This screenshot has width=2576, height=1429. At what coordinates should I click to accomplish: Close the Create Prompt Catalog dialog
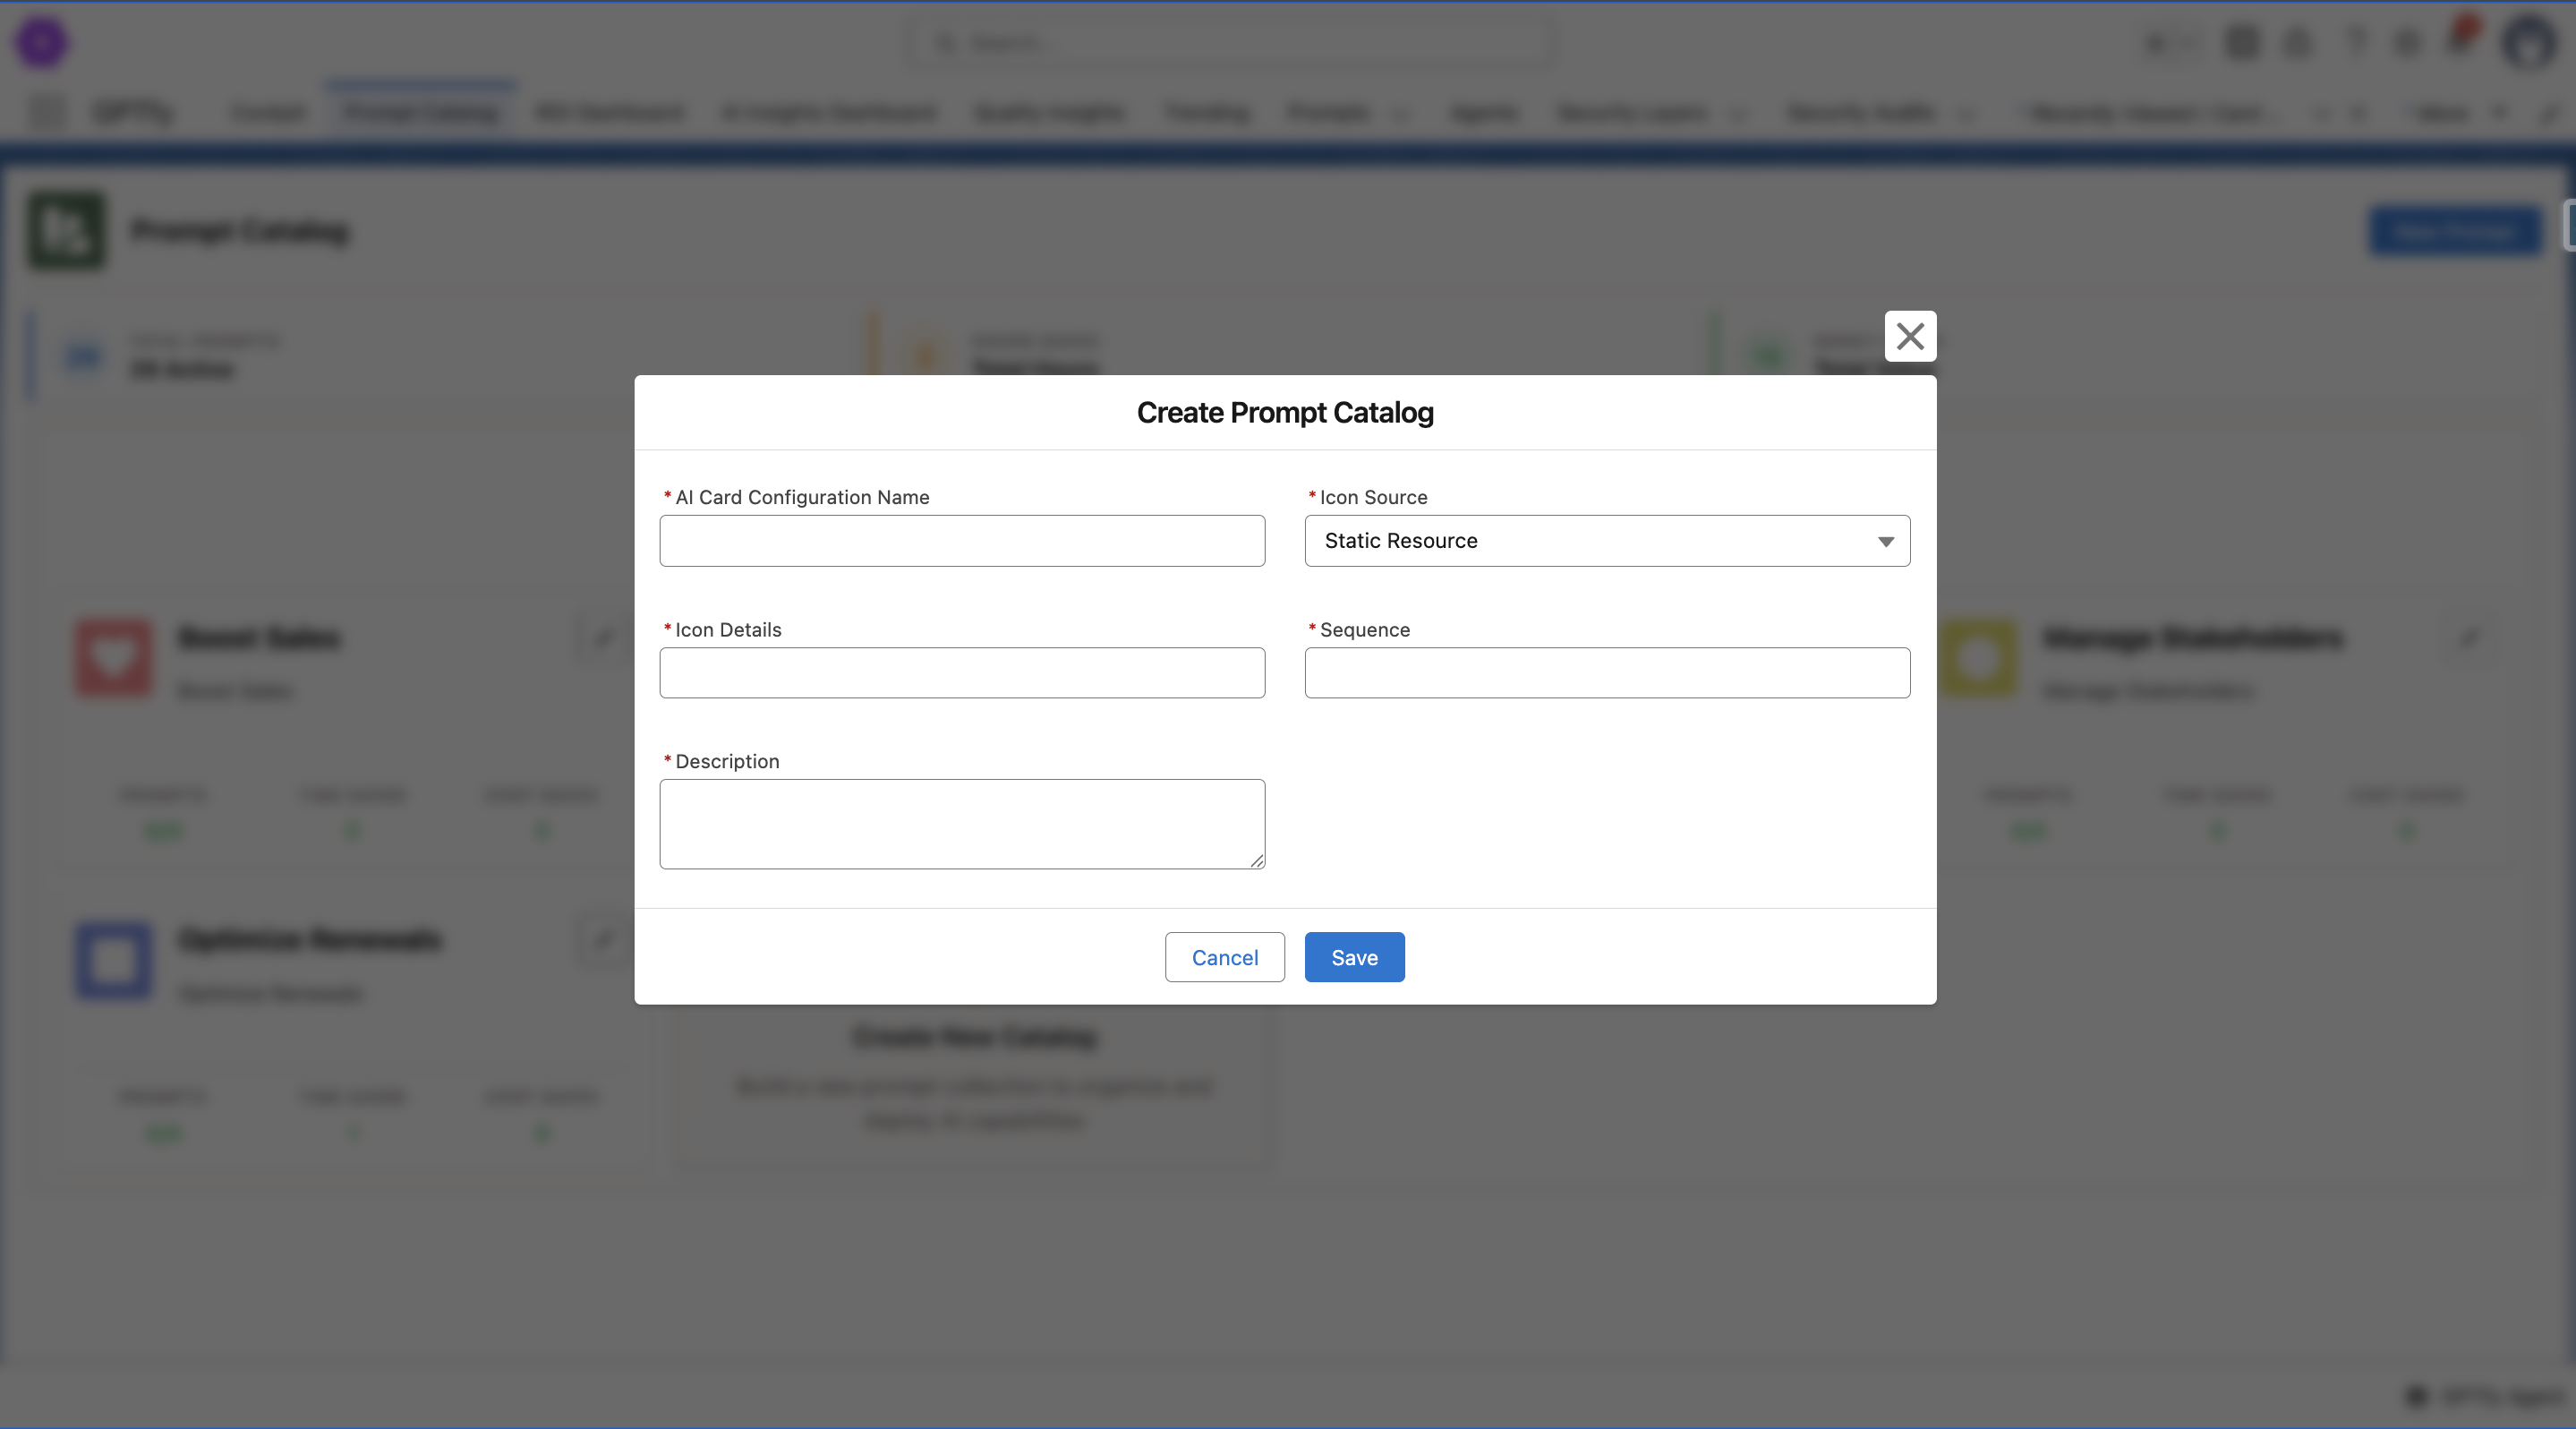(1909, 336)
